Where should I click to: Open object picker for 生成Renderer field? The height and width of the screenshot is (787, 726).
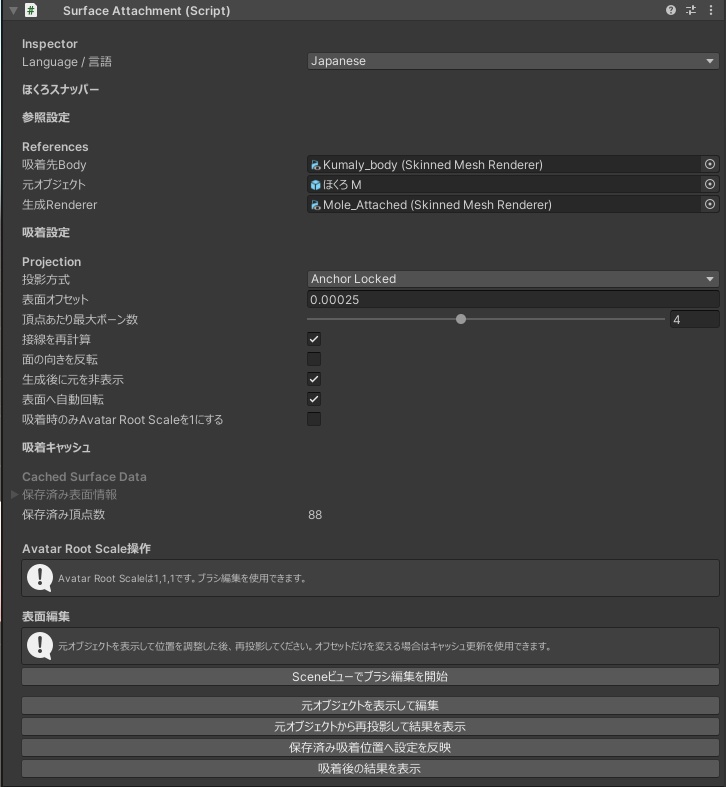click(710, 204)
